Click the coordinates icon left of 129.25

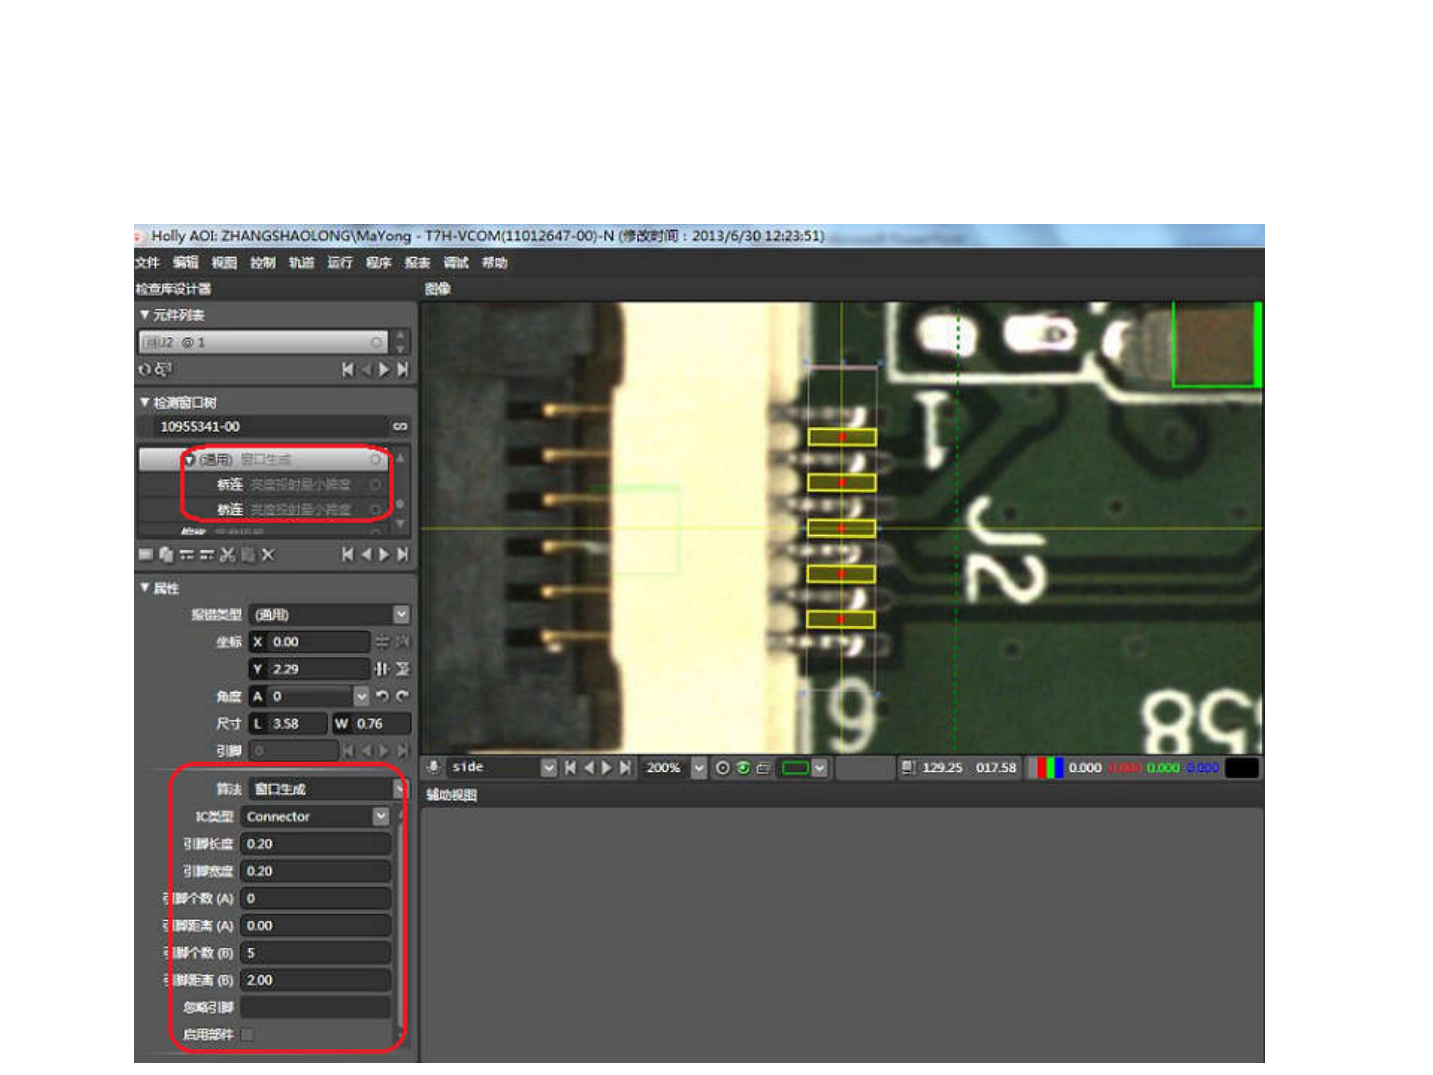point(908,768)
